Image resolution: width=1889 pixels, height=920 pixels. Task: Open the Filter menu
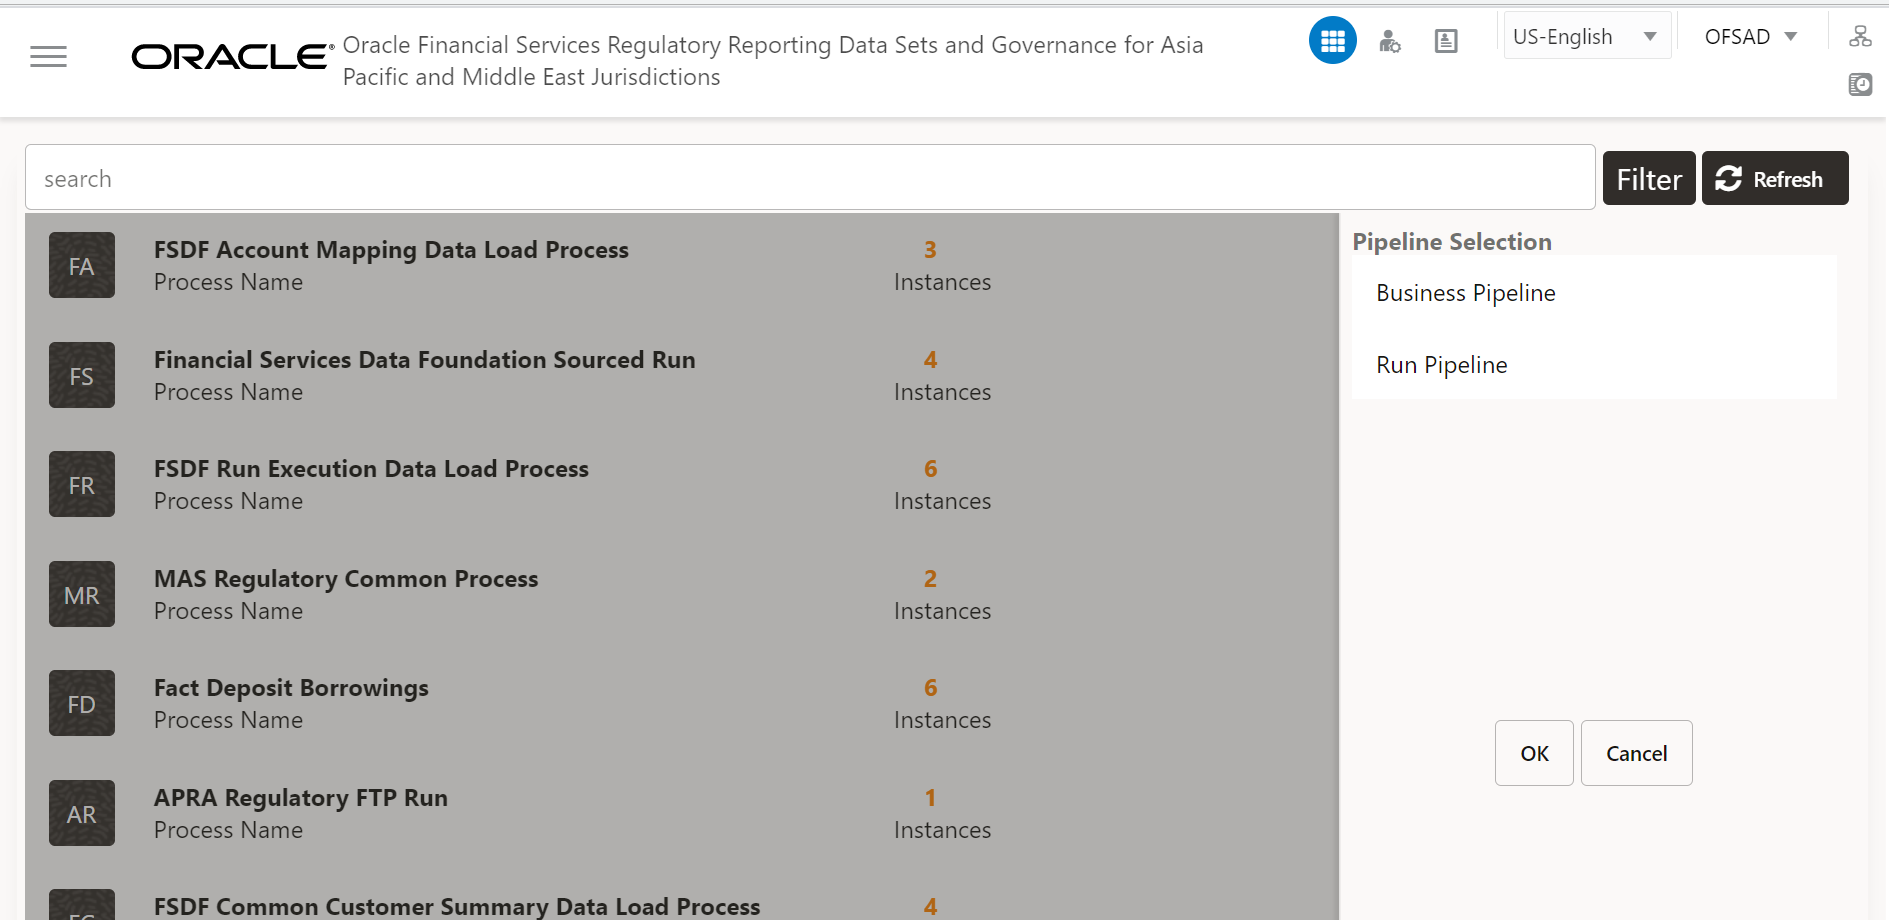tap(1648, 178)
